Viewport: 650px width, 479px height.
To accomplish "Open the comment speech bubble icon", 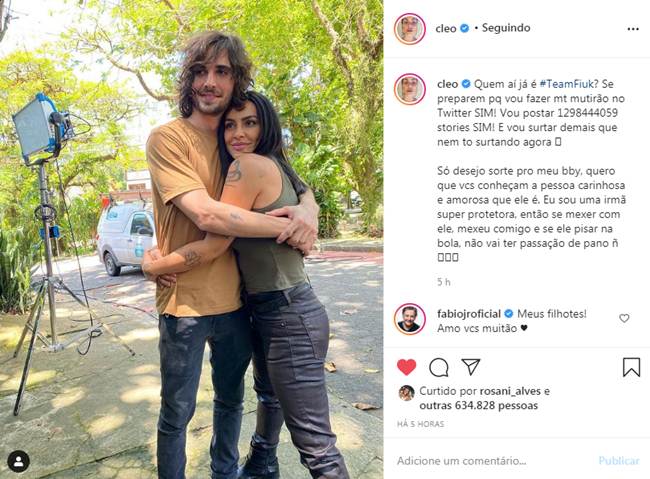I will (439, 367).
